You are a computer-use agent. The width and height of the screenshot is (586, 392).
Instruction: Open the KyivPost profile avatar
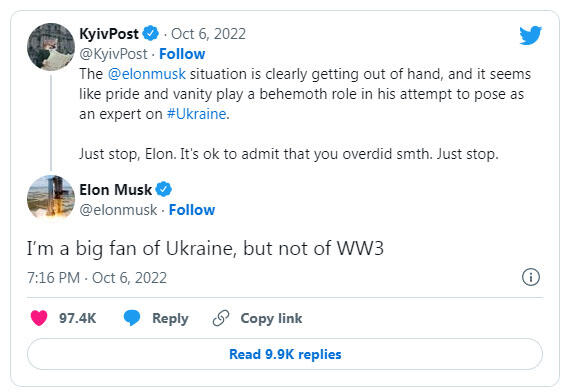51,47
